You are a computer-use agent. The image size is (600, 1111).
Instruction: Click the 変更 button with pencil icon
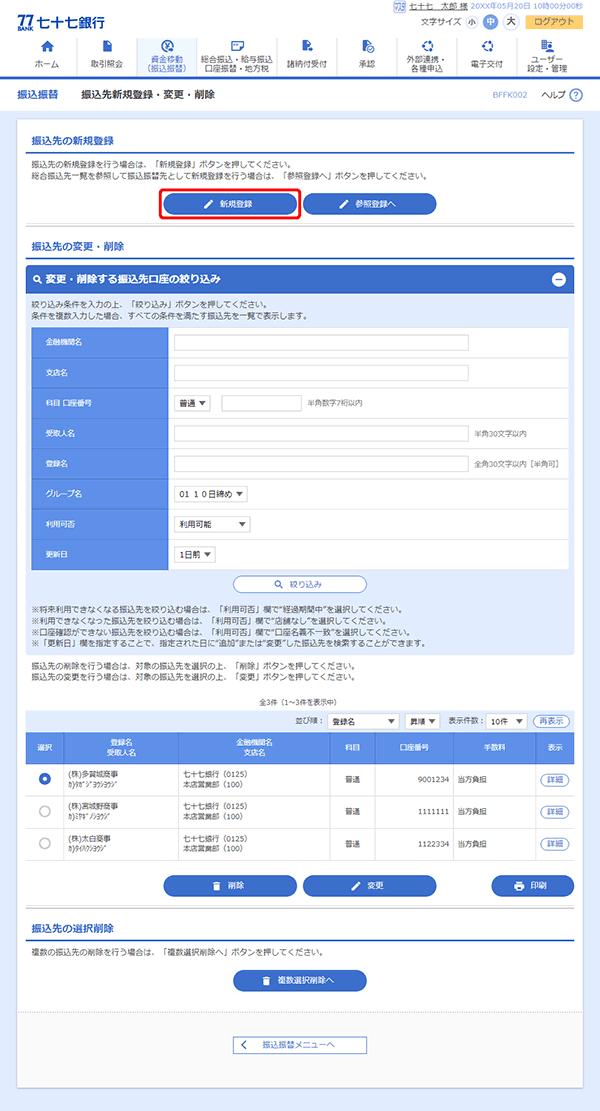(x=370, y=886)
